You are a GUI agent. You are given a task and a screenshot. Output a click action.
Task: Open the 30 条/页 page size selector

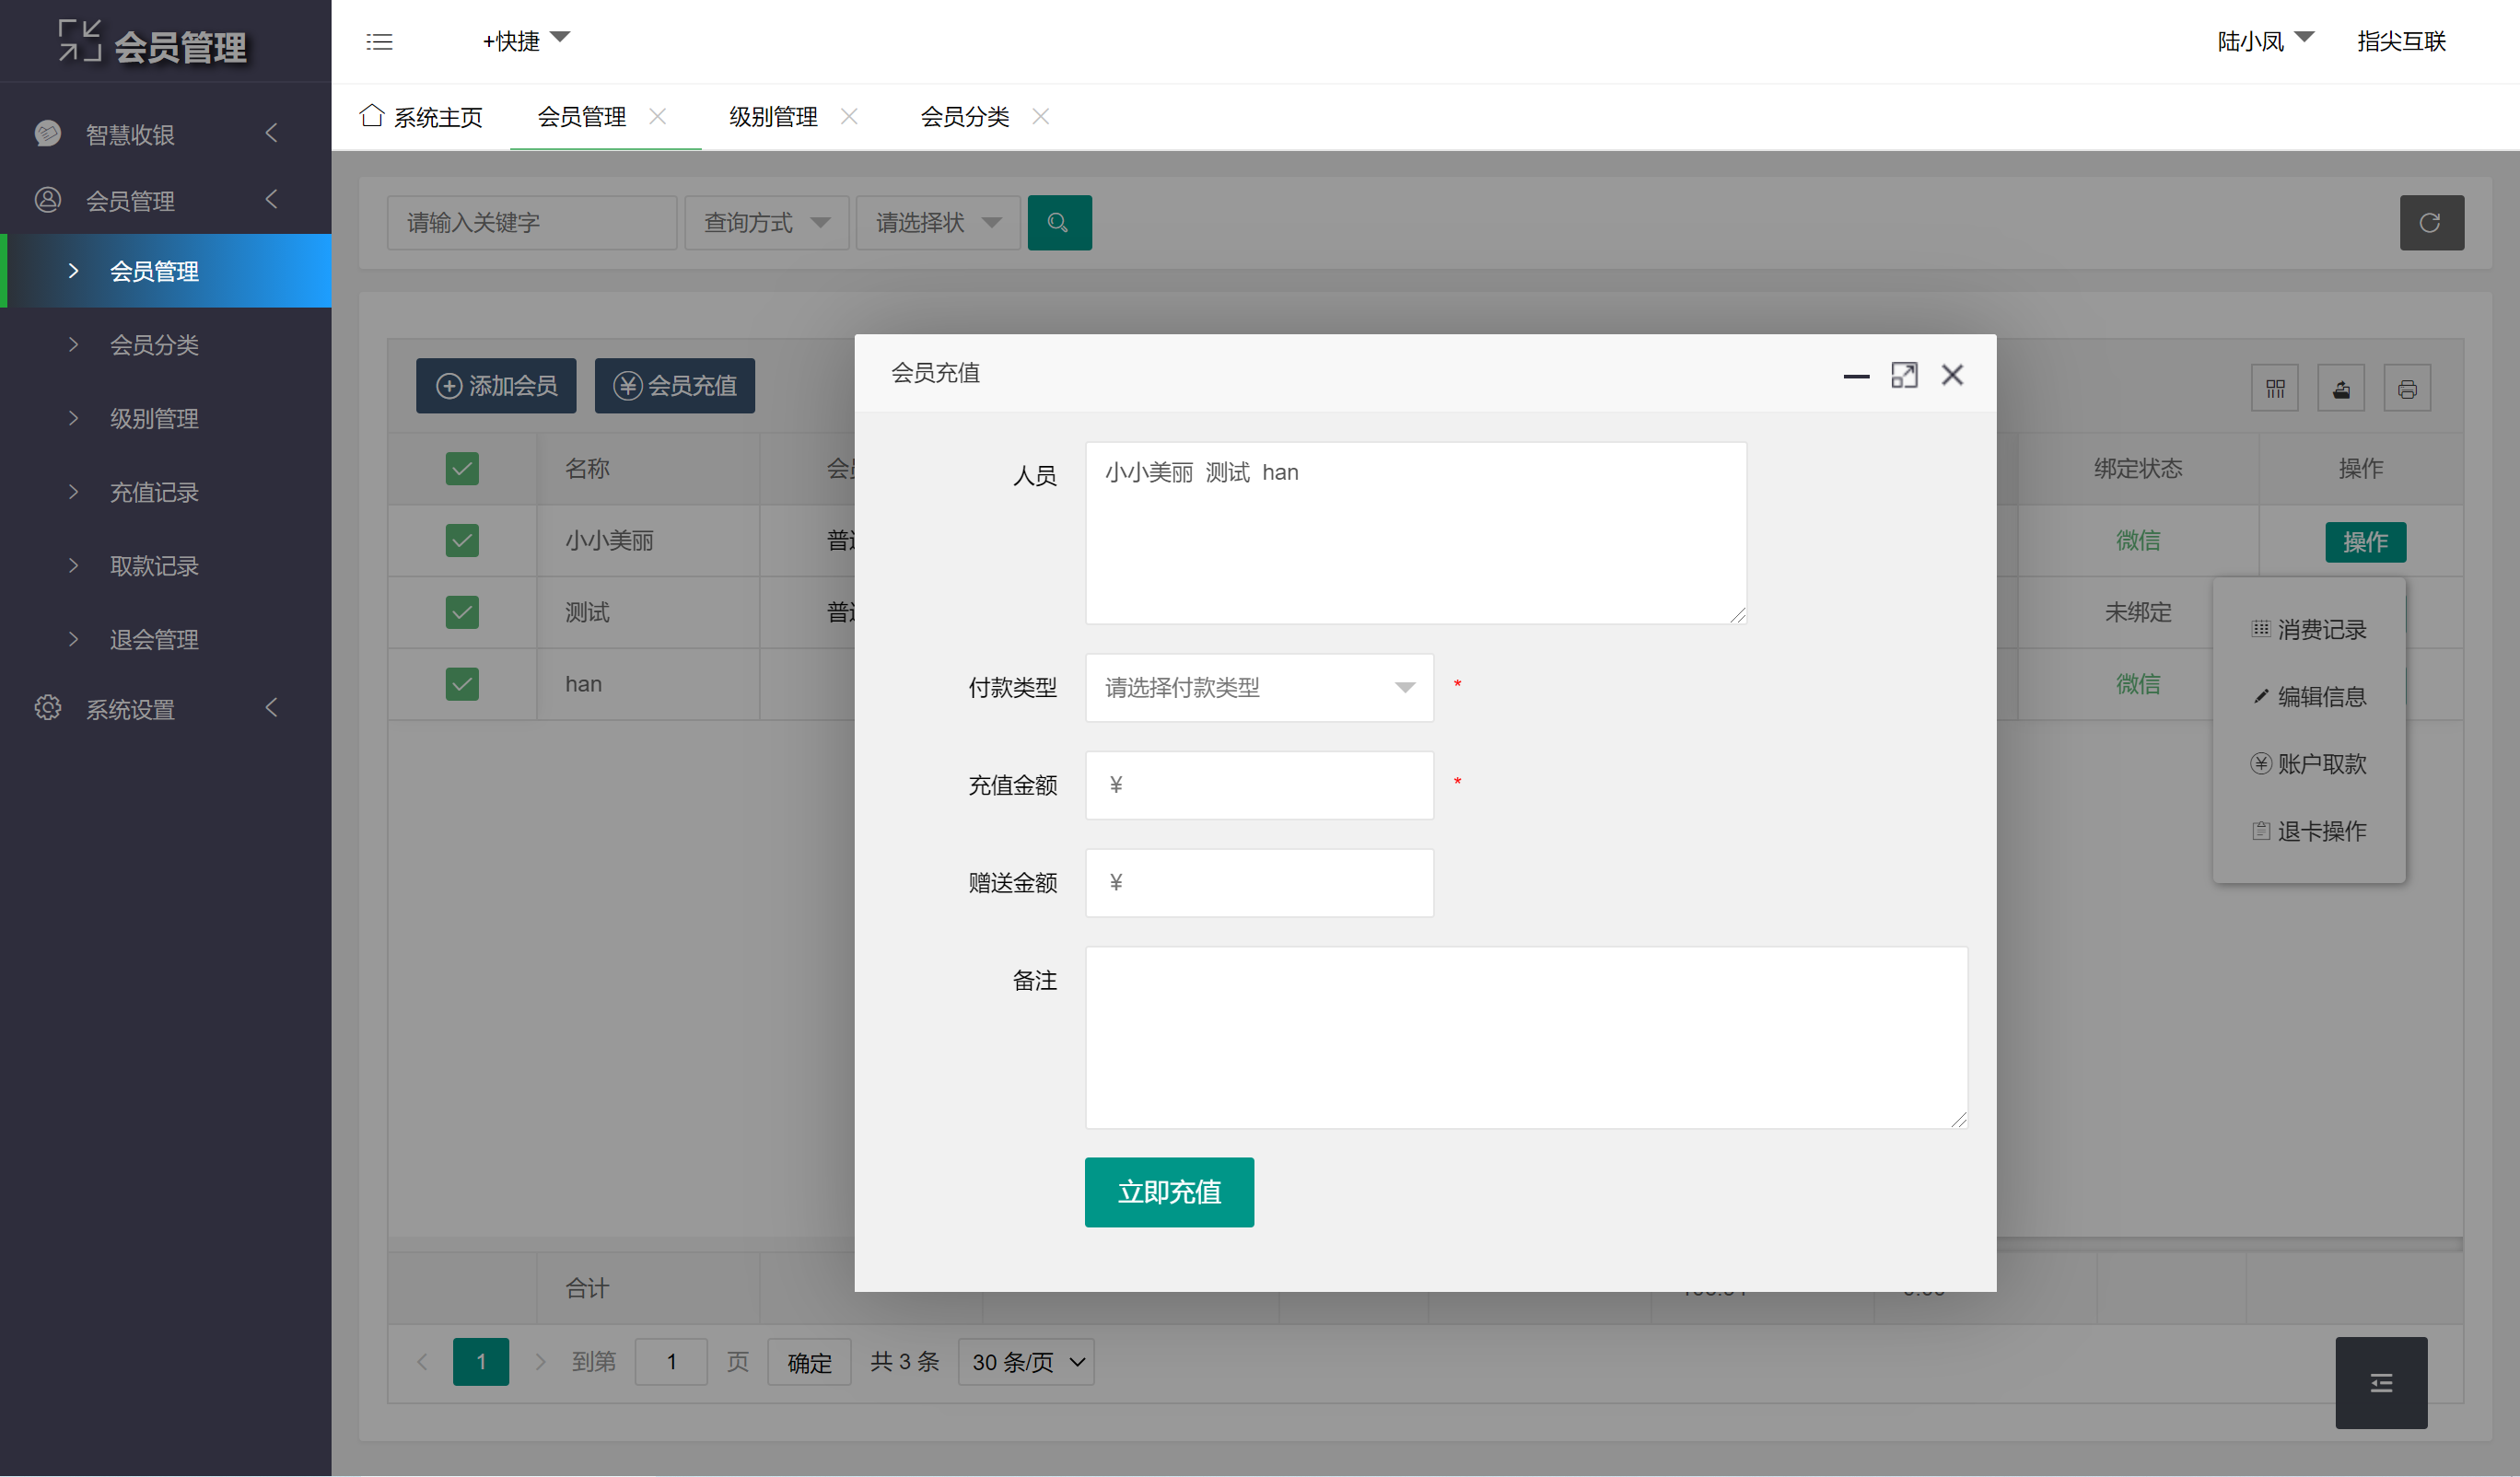1026,1361
